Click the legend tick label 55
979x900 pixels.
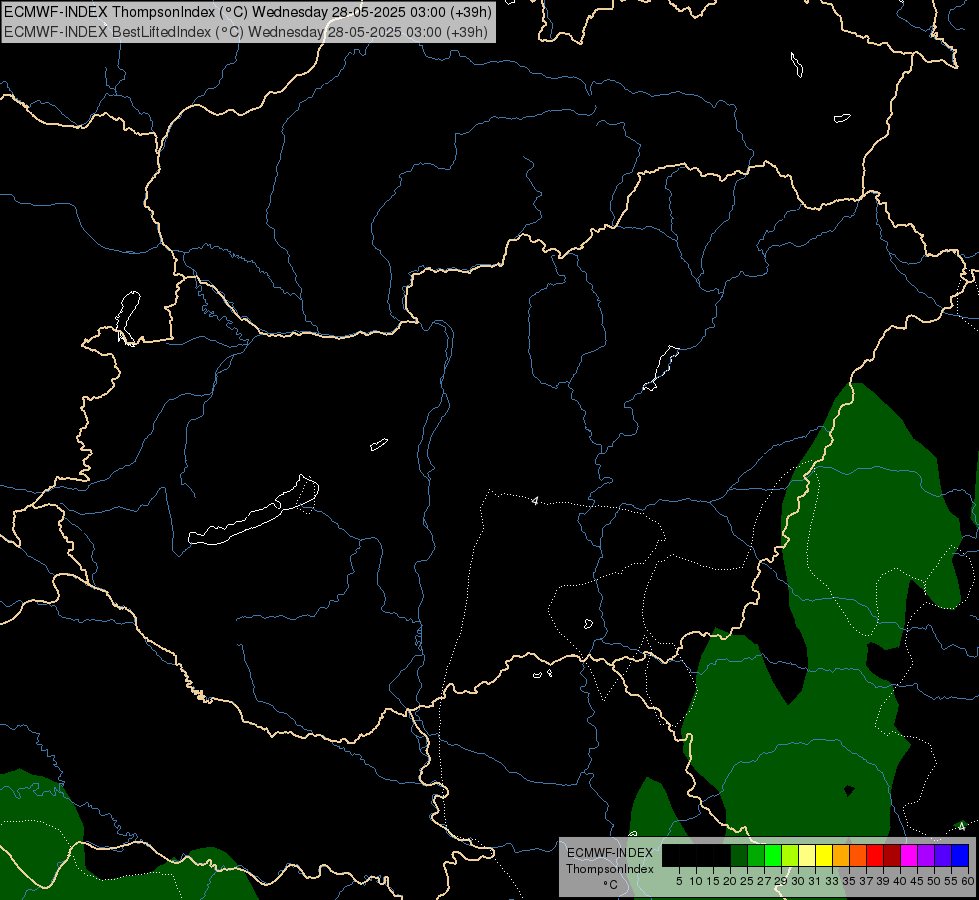(x=951, y=881)
